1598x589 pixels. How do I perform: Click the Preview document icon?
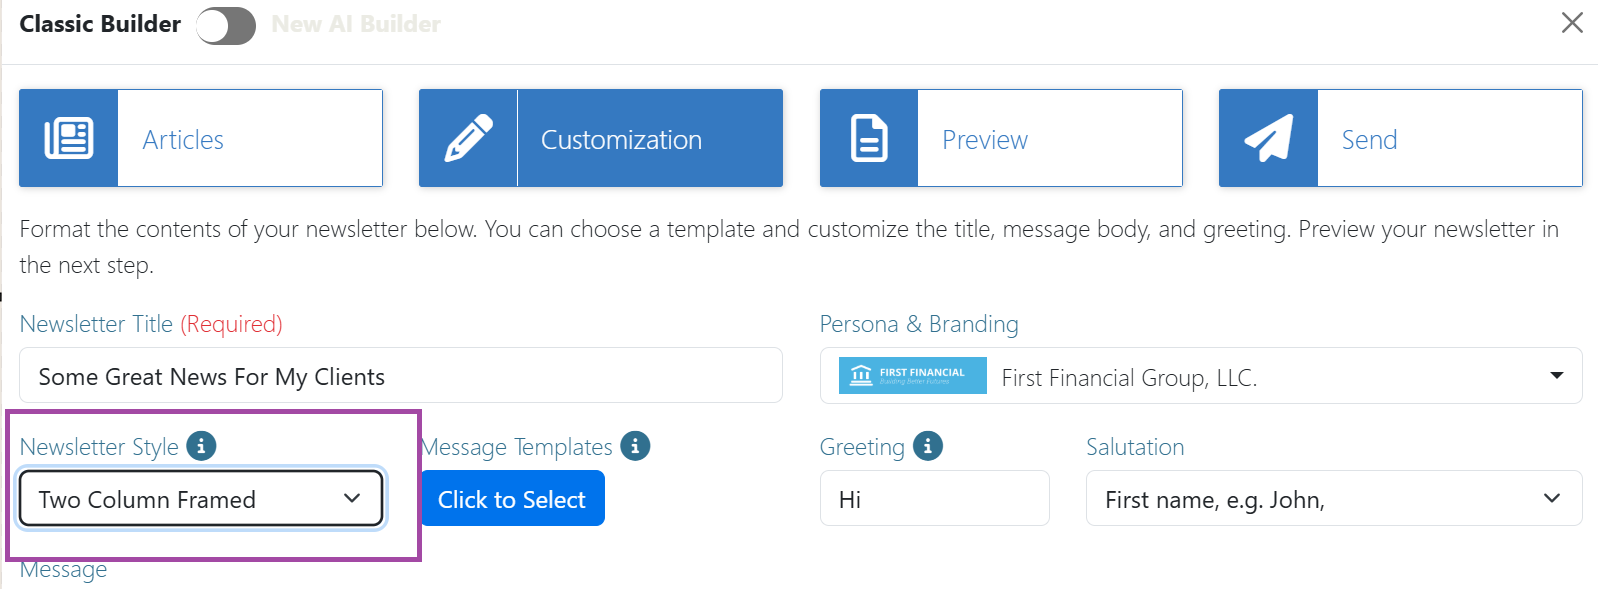click(x=869, y=138)
